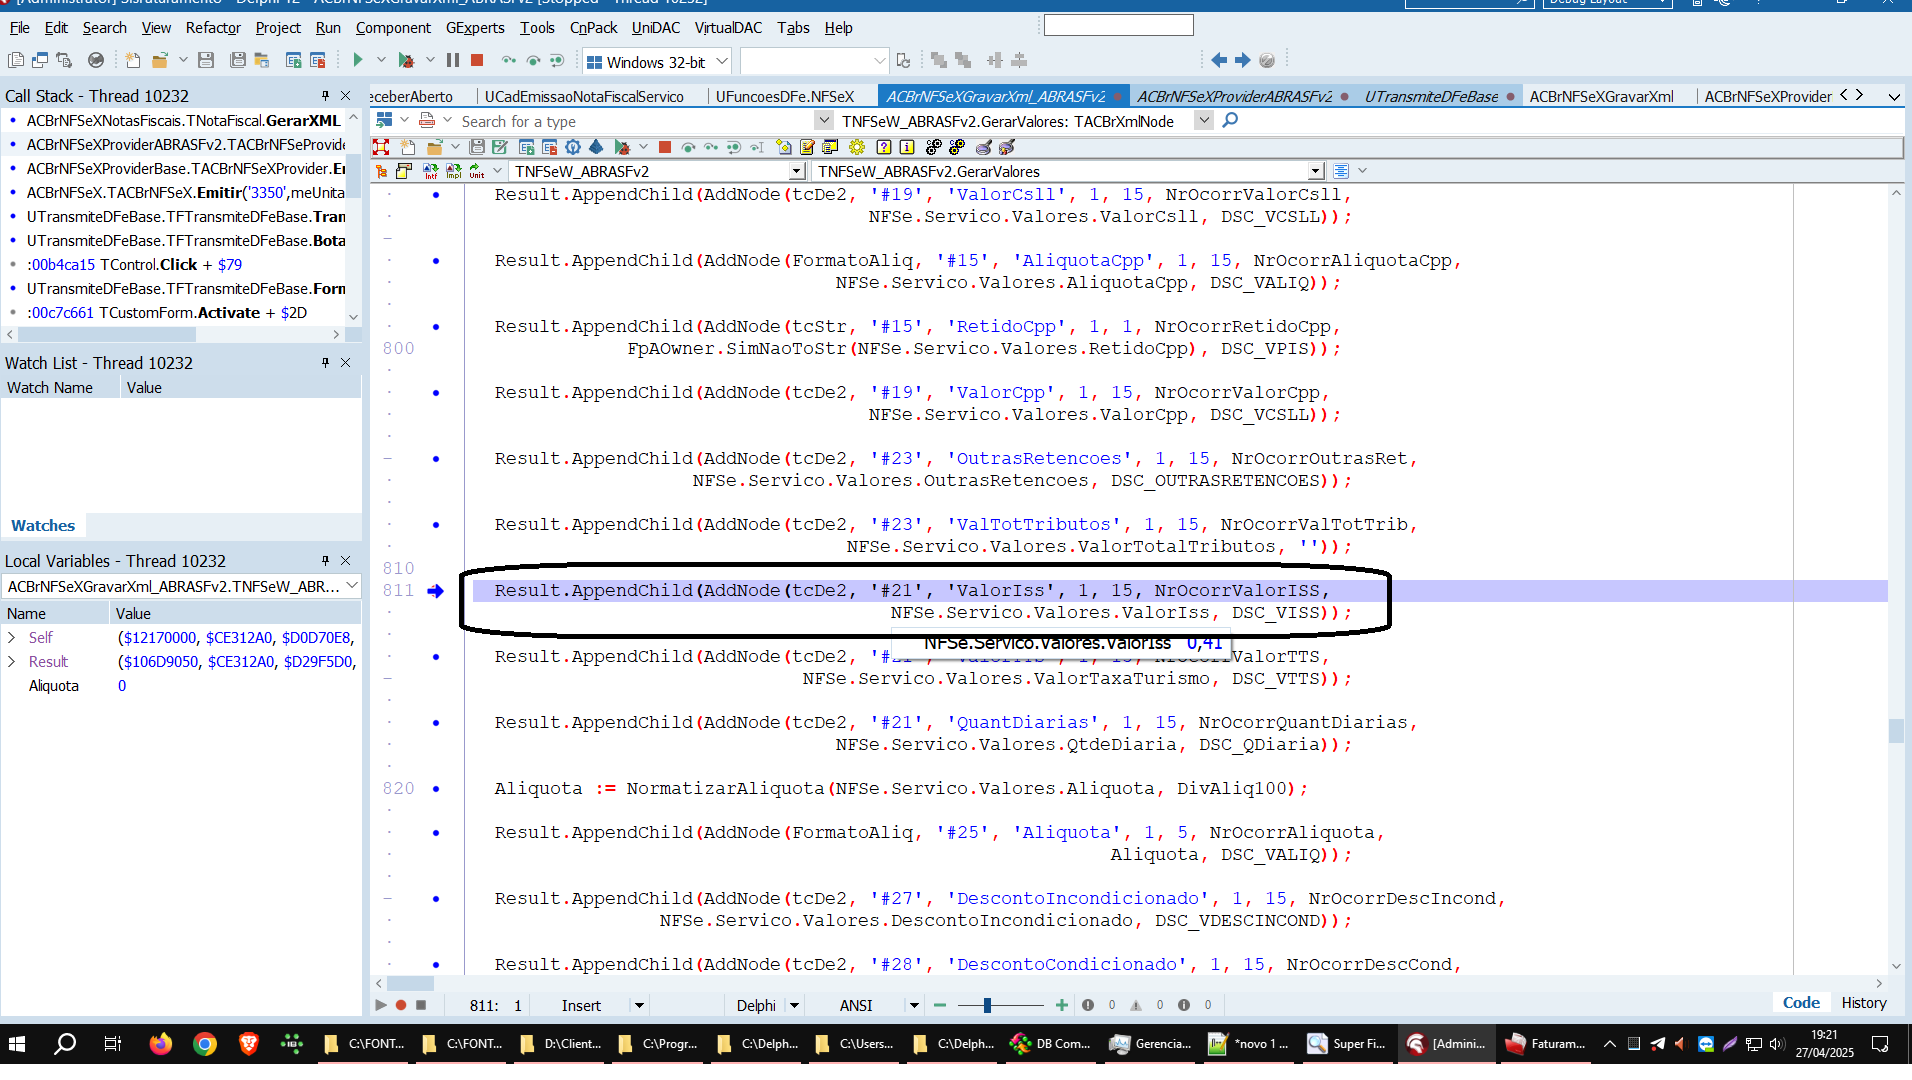This screenshot has width=1912, height=1080.
Task: Open the ANSI encoding dropdown in status bar
Action: pyautogui.click(x=913, y=1005)
